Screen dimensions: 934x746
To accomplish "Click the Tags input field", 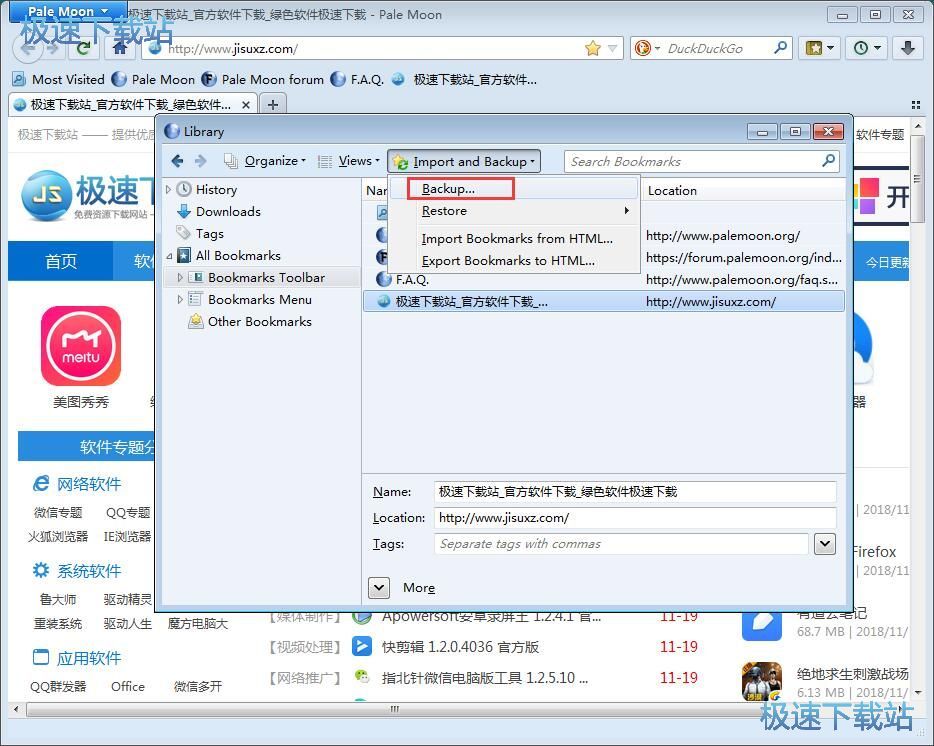I will tap(621, 544).
